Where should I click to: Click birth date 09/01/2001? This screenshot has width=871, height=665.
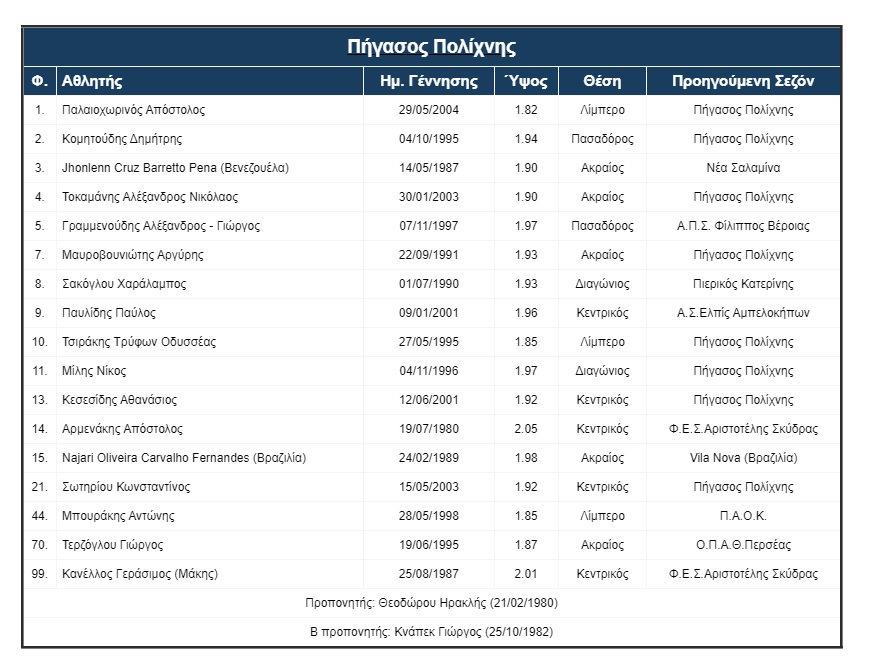[x=428, y=313]
